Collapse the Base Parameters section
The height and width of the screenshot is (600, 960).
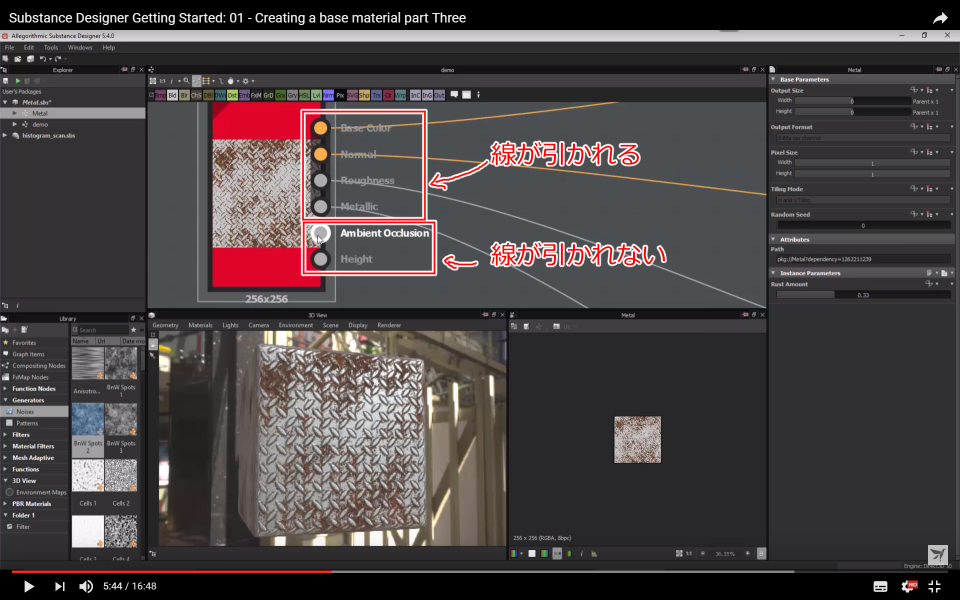[773, 79]
